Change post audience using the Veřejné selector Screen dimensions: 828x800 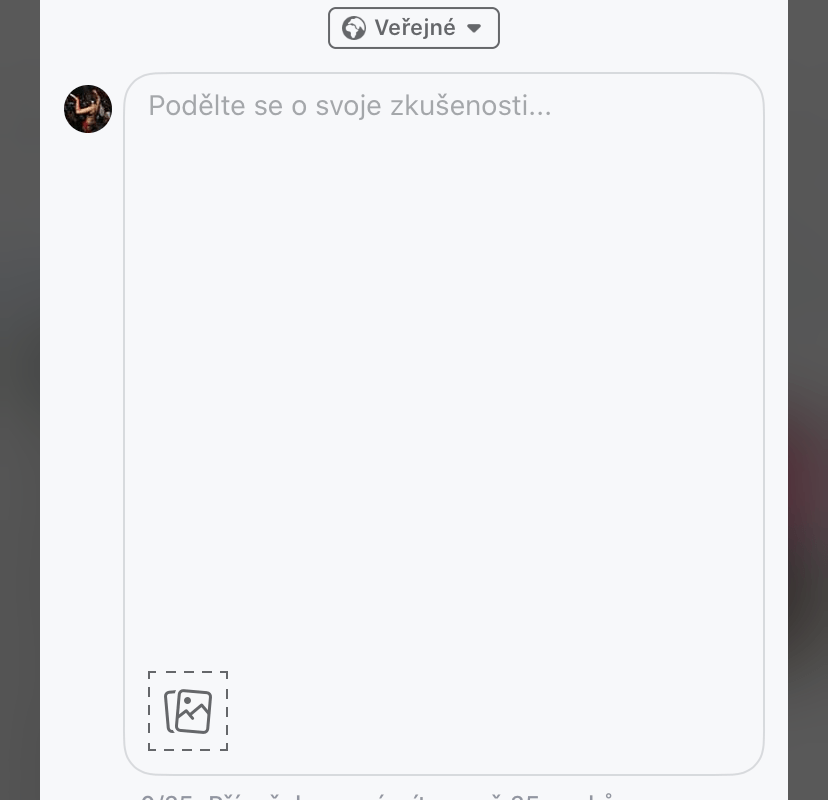[413, 28]
